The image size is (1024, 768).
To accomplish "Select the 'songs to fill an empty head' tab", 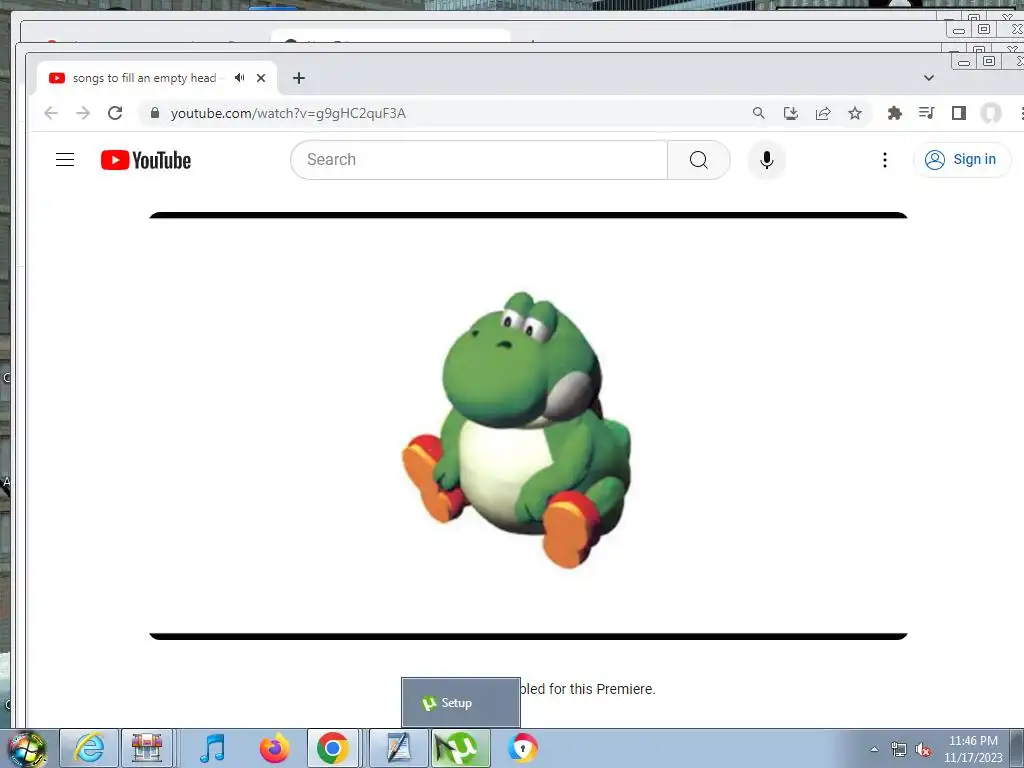I will pos(157,78).
